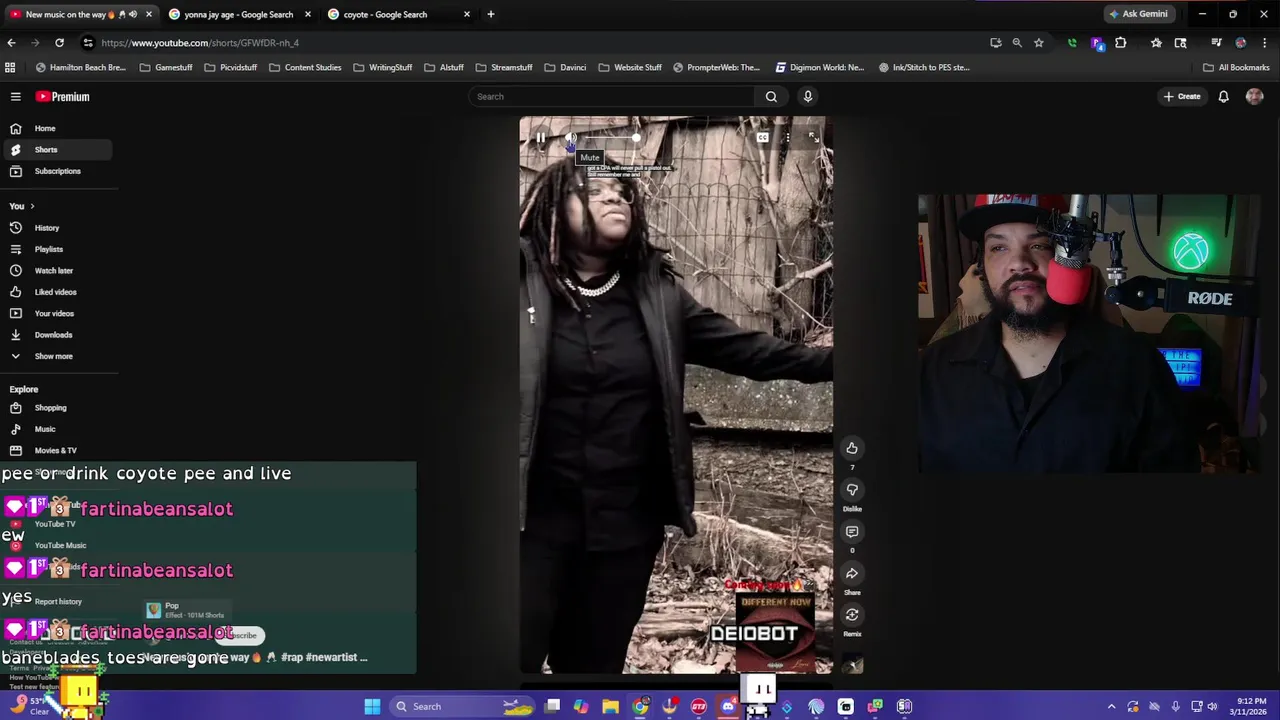Screen dimensions: 1280x720
Task: Share this Short
Action: [x=852, y=573]
